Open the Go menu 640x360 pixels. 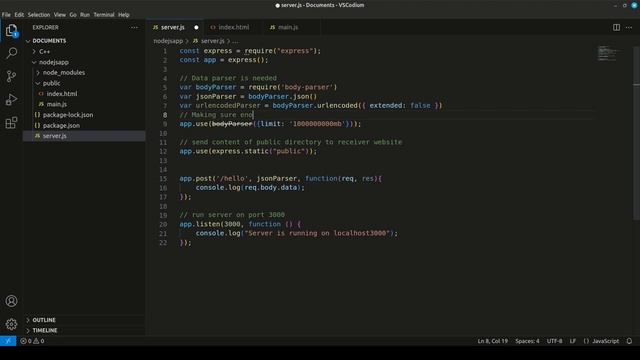coord(73,15)
